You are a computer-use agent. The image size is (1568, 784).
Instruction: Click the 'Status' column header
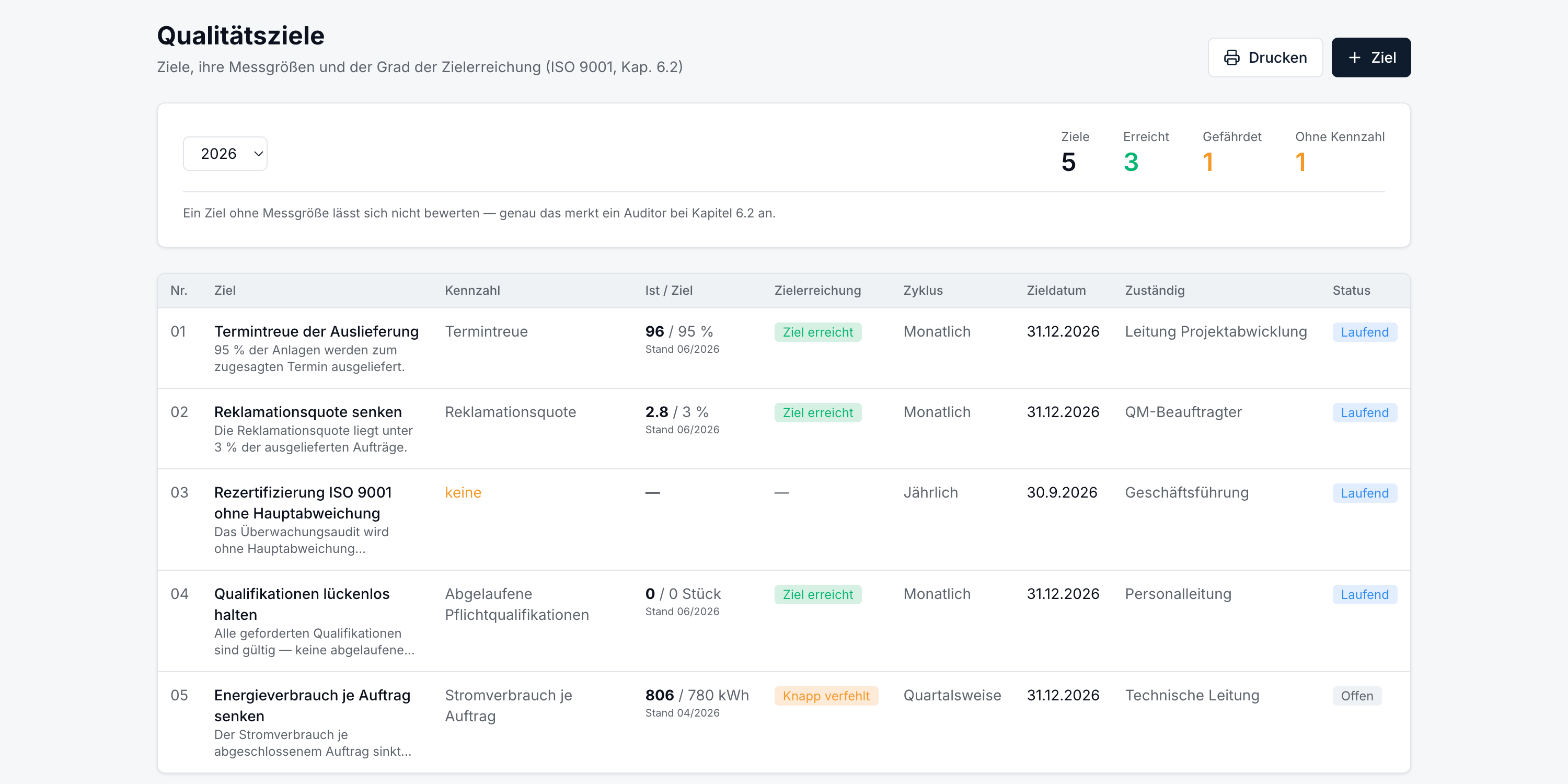pos(1351,291)
